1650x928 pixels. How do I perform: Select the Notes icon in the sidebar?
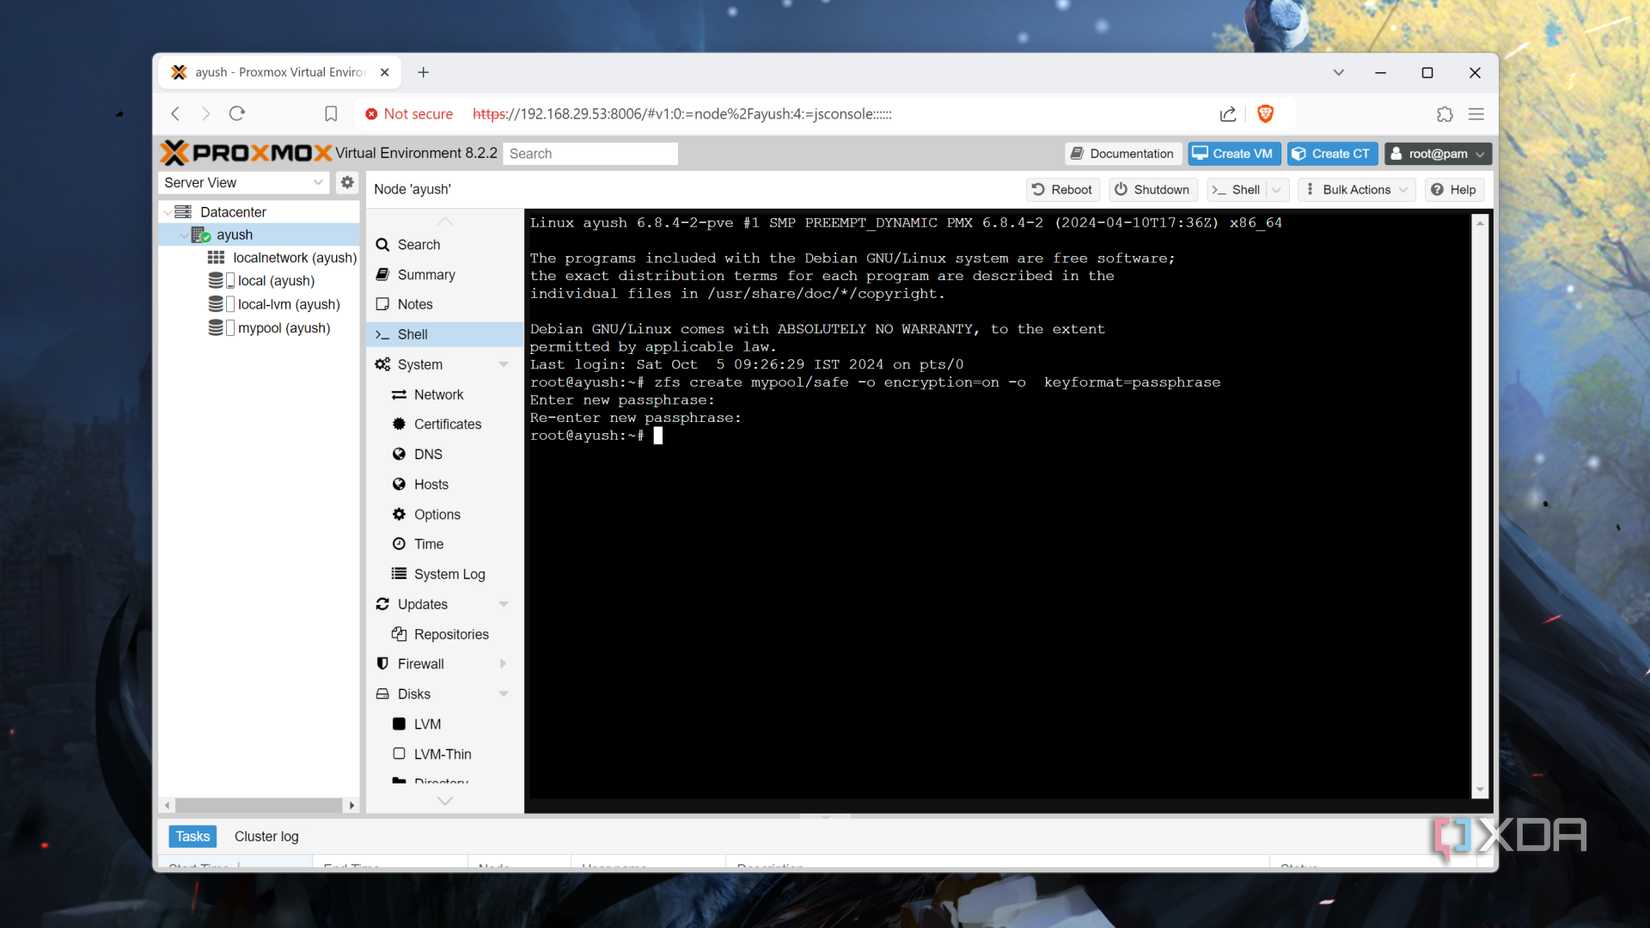click(414, 304)
